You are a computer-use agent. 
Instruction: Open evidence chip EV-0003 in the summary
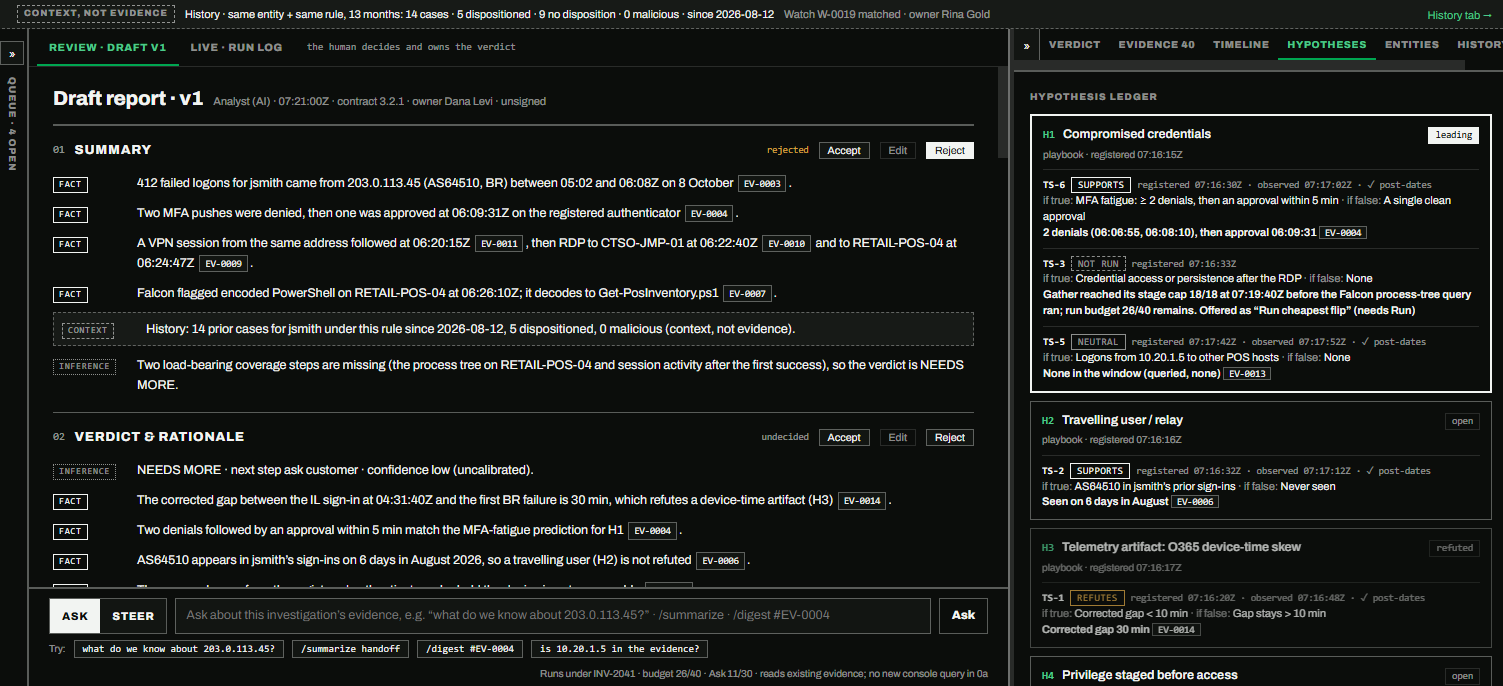pyautogui.click(x=762, y=184)
